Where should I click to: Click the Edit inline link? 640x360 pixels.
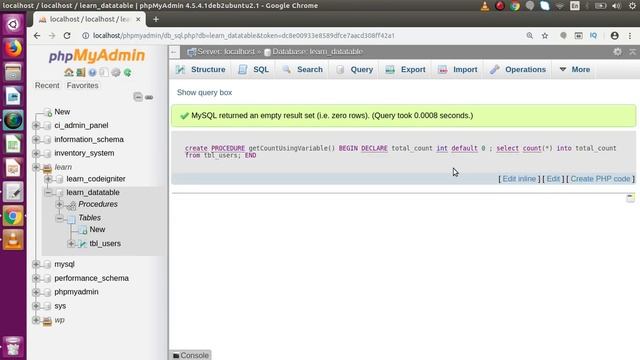(x=519, y=179)
